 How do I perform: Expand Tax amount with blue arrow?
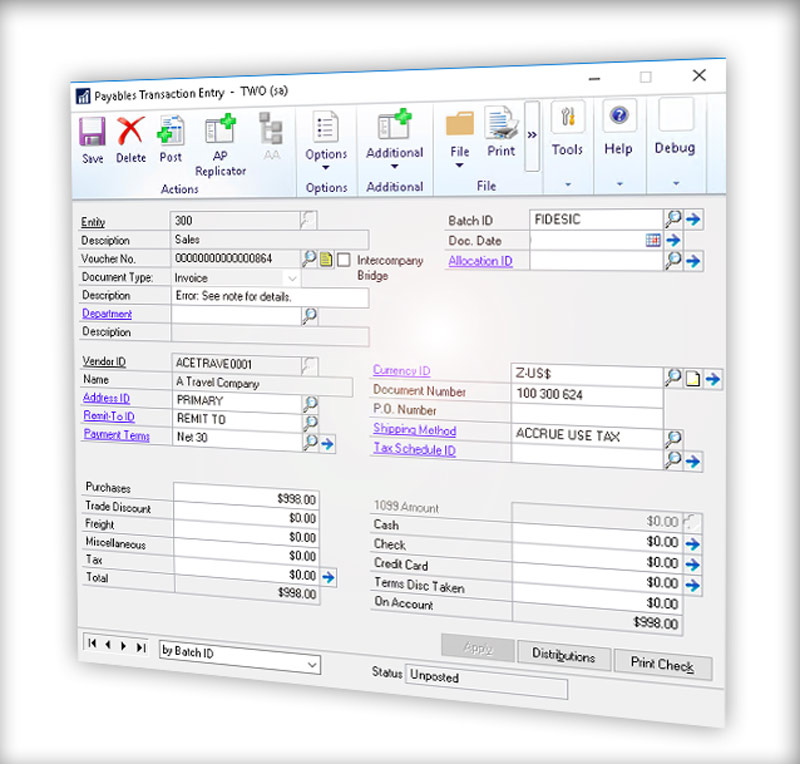pos(328,577)
